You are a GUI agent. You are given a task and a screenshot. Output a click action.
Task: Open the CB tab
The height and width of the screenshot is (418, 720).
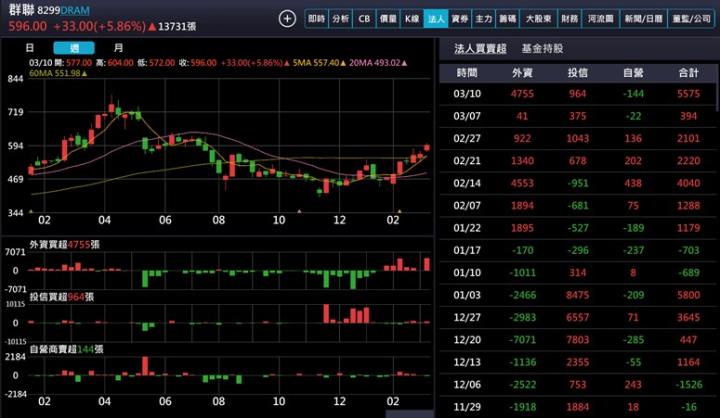click(x=364, y=19)
